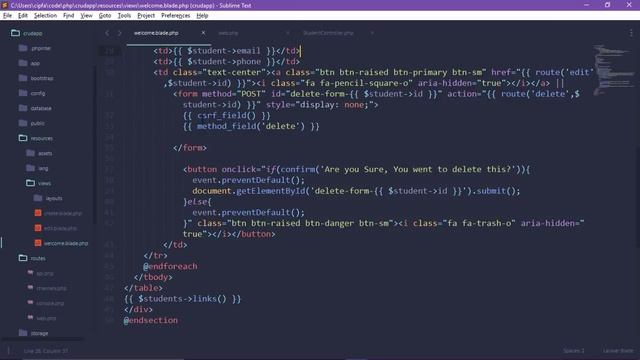Open the View menu
Viewport: 640px width, 360px height.
pyautogui.click(x=87, y=16)
